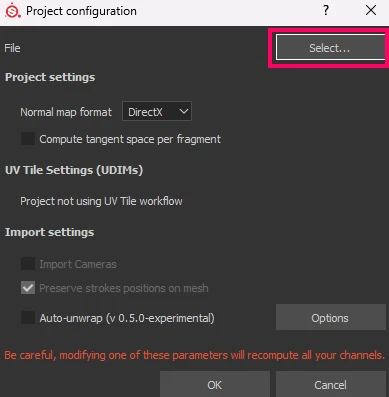389x397 pixels.
Task: Click the Import settings heading
Action: point(49,232)
